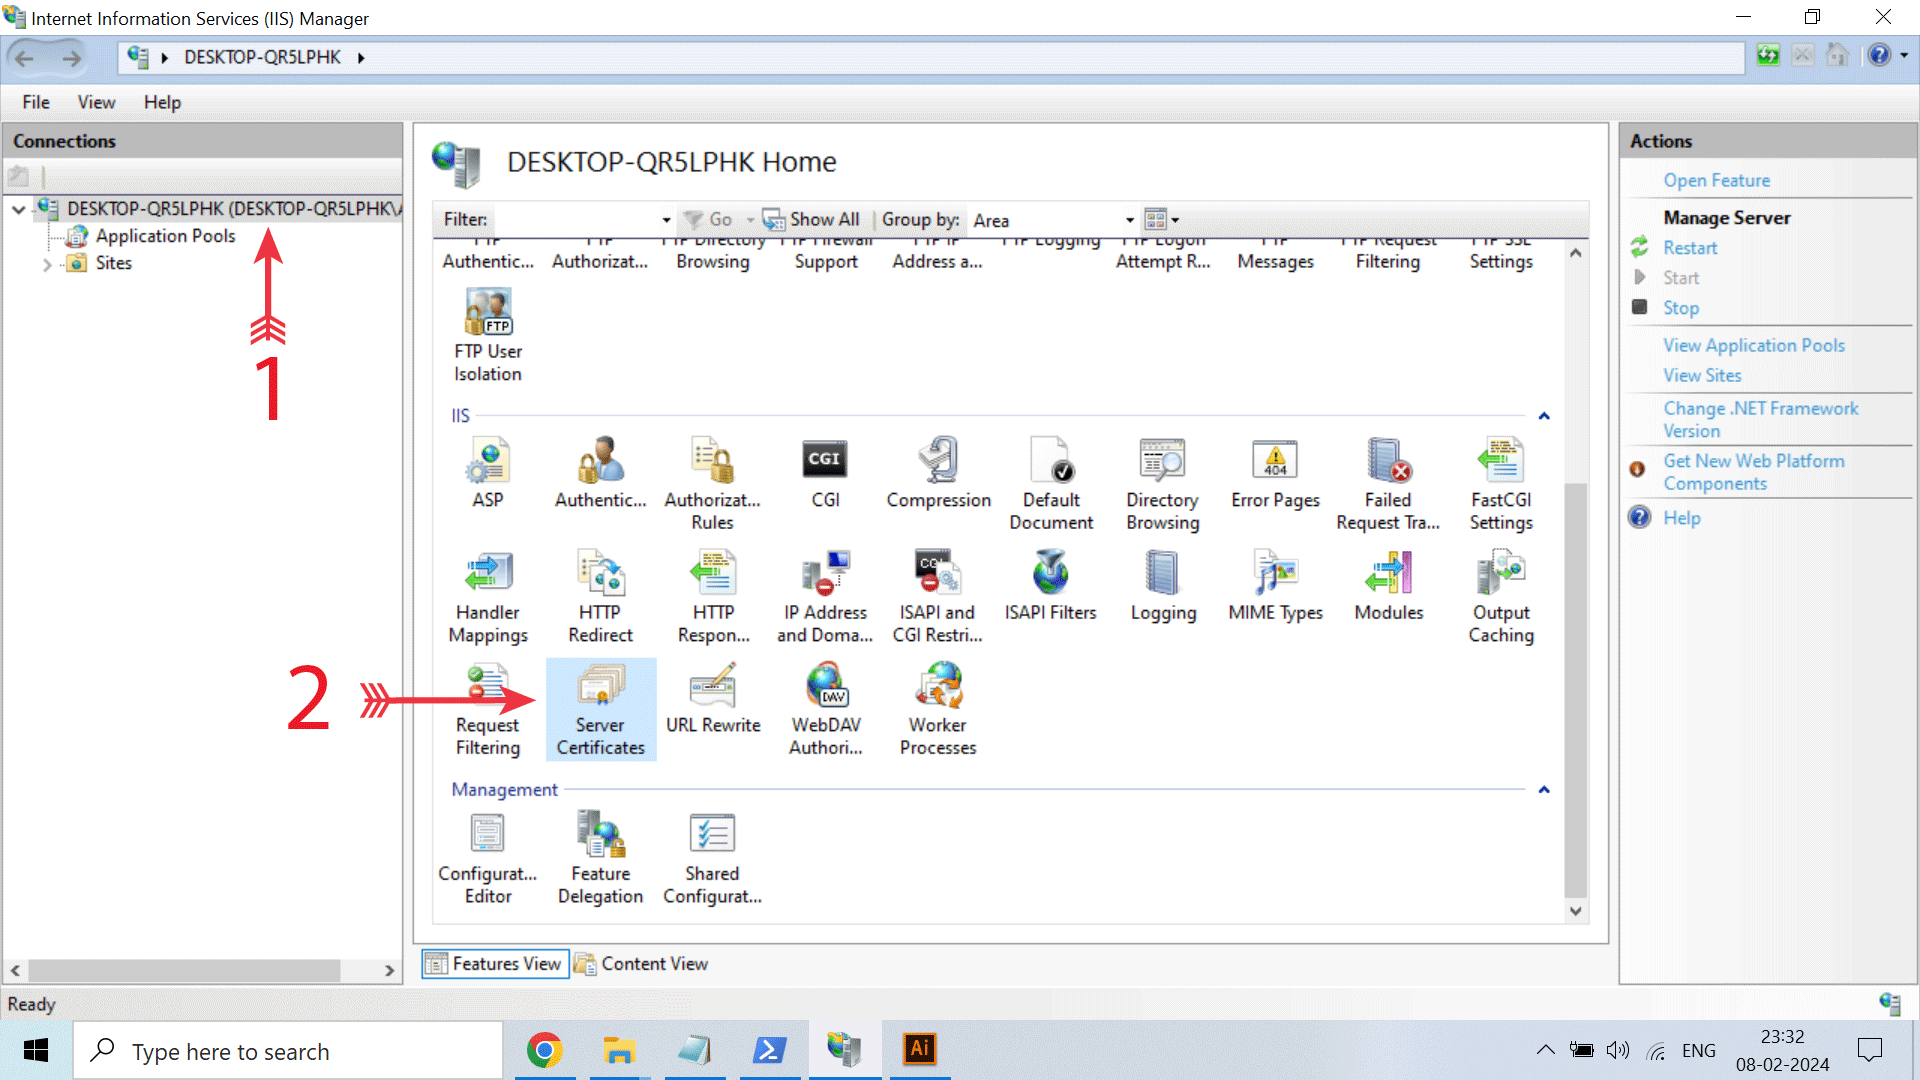Click the refresh page toolbar icon
The height and width of the screenshot is (1080, 1920).
point(1768,55)
